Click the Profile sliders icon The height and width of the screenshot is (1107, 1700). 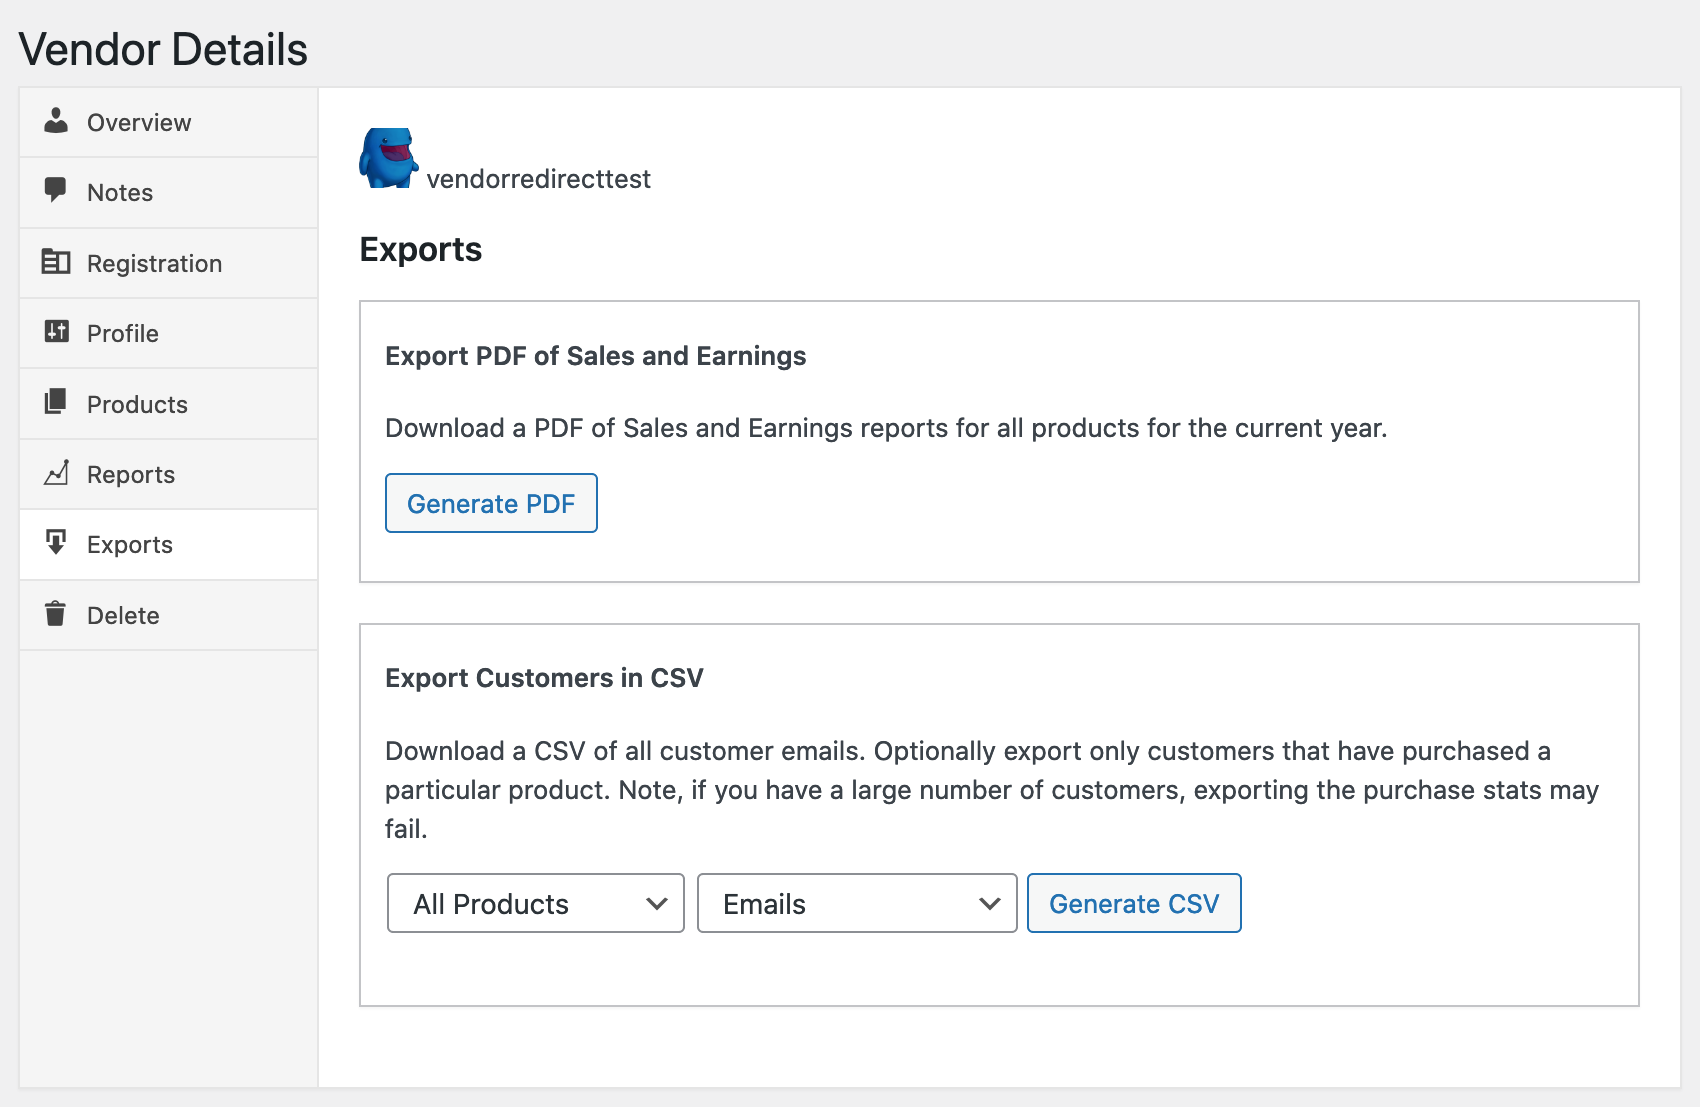coord(56,332)
